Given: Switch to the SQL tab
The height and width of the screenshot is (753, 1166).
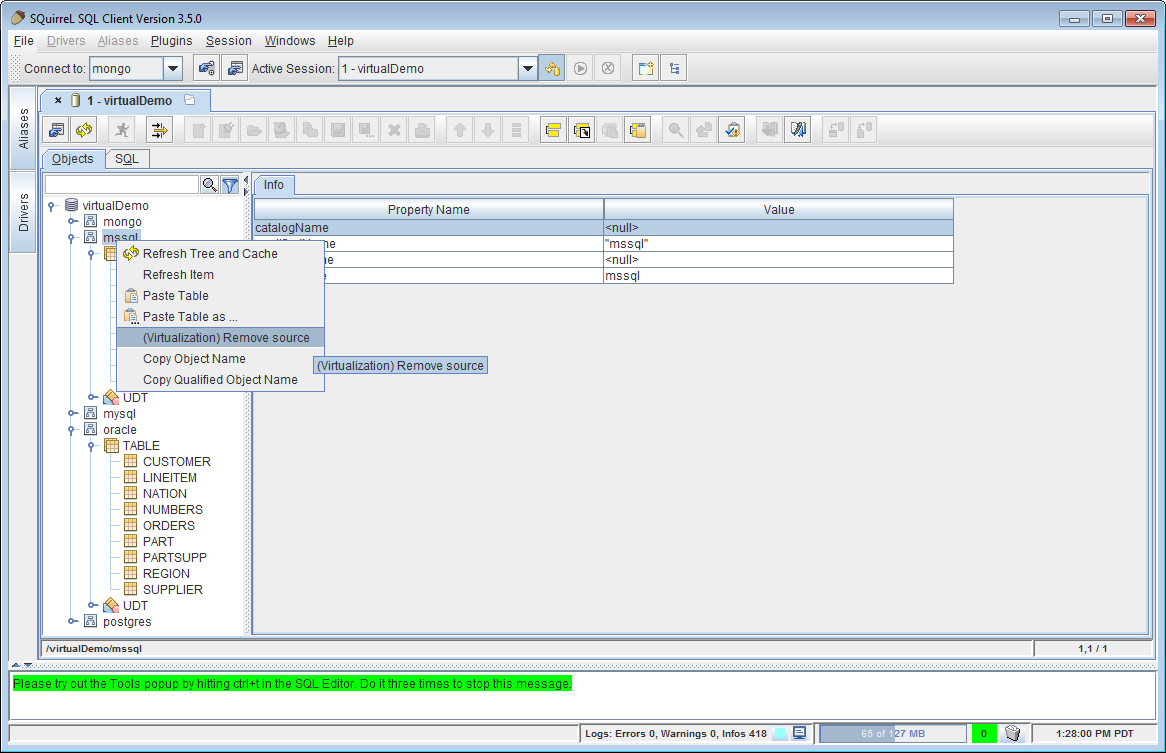Looking at the screenshot, I should [126, 159].
